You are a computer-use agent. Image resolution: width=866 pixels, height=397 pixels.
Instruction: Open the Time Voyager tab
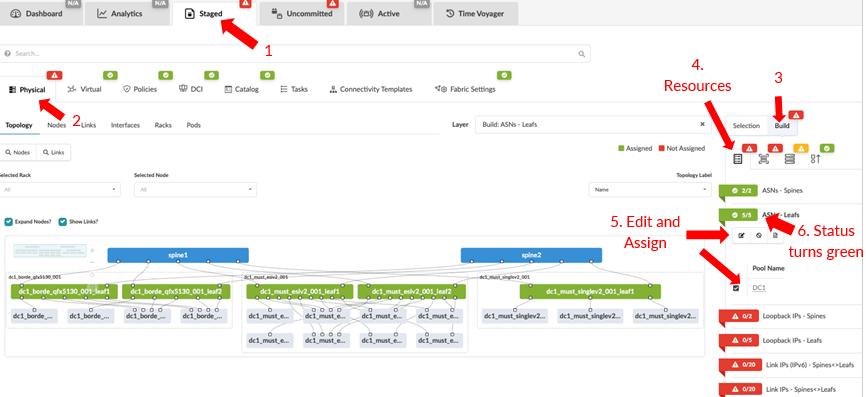pos(475,14)
